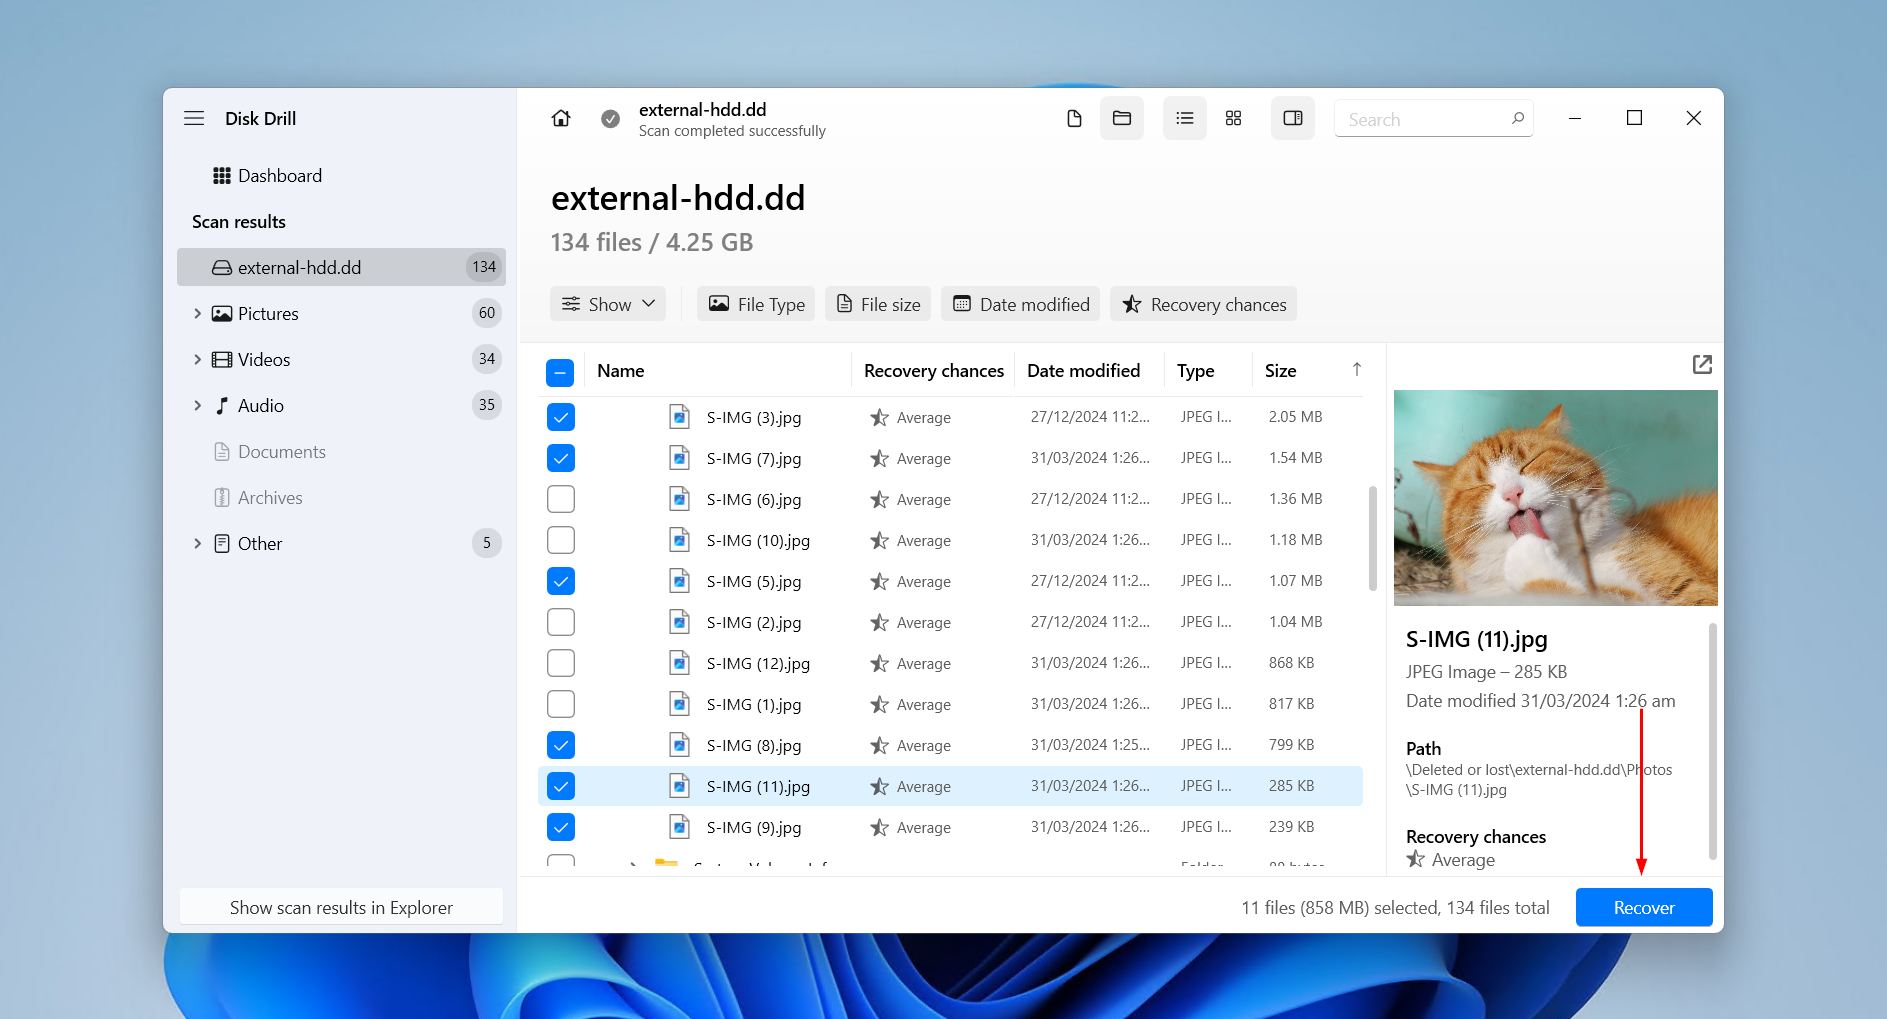Viewport: 1887px width, 1019px height.
Task: Select the grid thumbnail view icon
Action: point(1233,118)
